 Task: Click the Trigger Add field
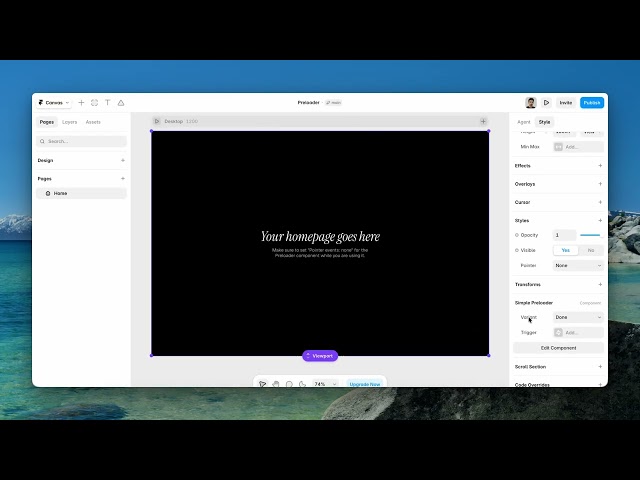(578, 333)
